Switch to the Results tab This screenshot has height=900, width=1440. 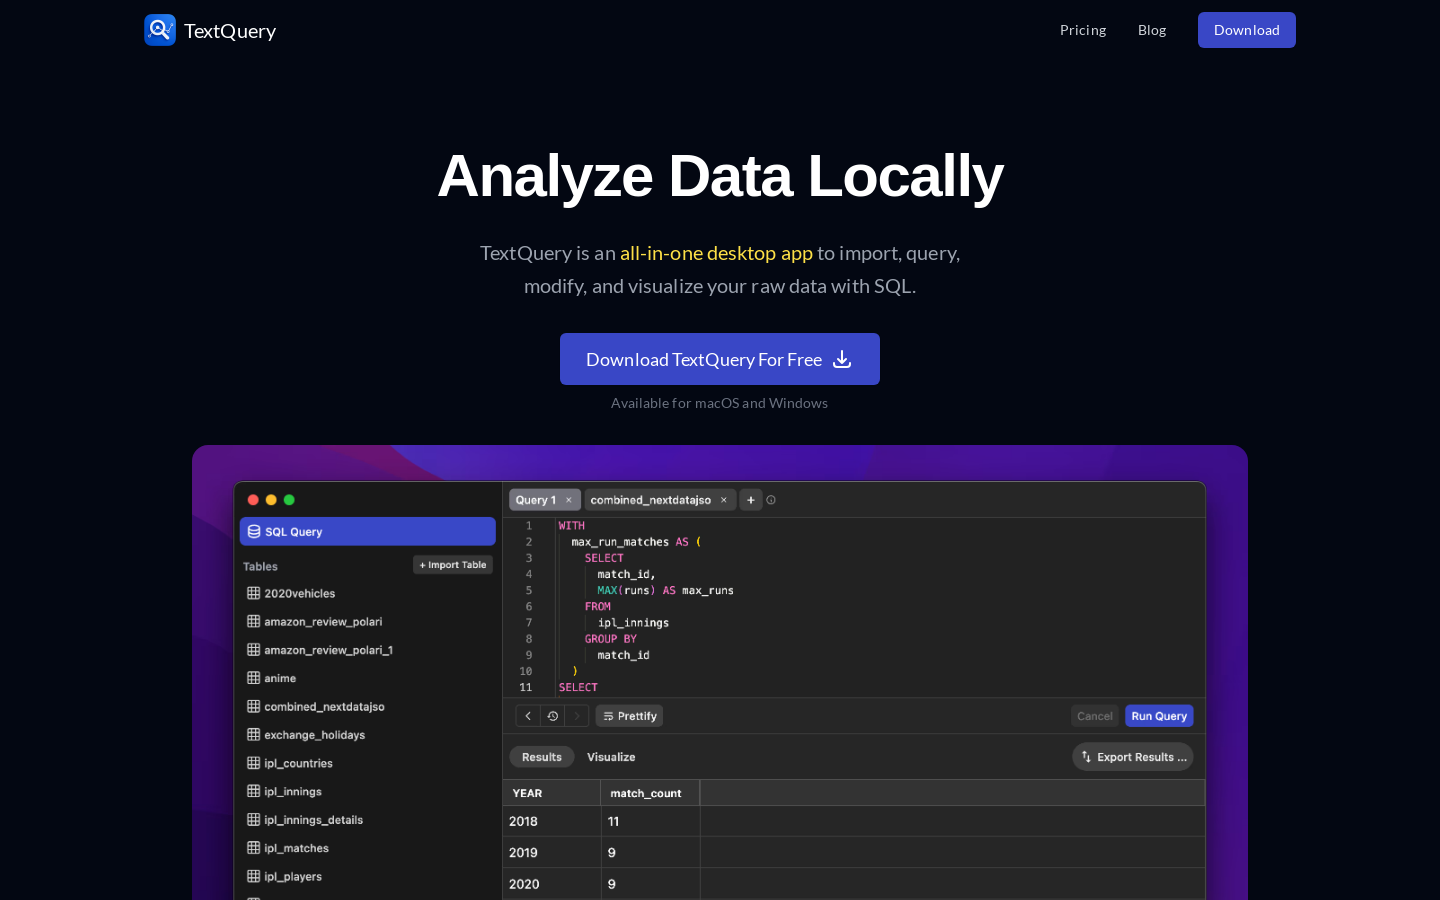tap(542, 757)
